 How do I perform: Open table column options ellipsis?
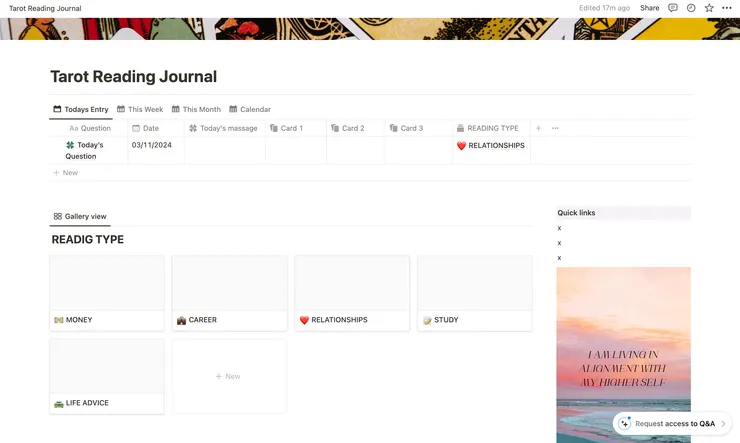click(x=555, y=128)
